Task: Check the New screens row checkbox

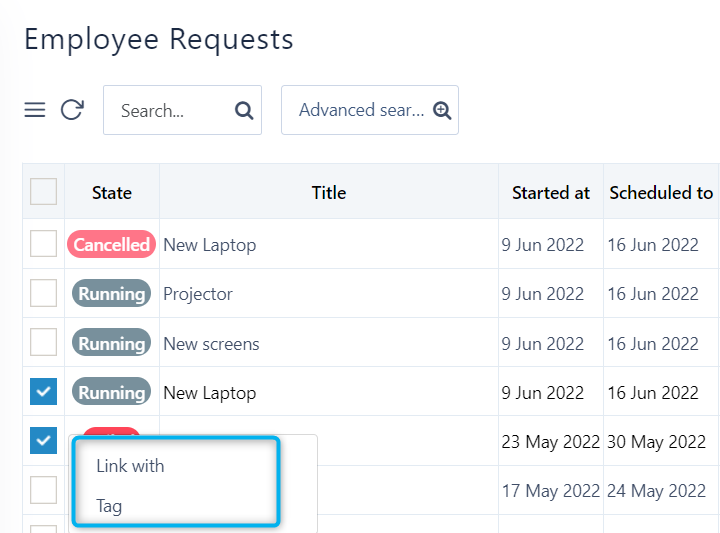Action: (x=44, y=342)
